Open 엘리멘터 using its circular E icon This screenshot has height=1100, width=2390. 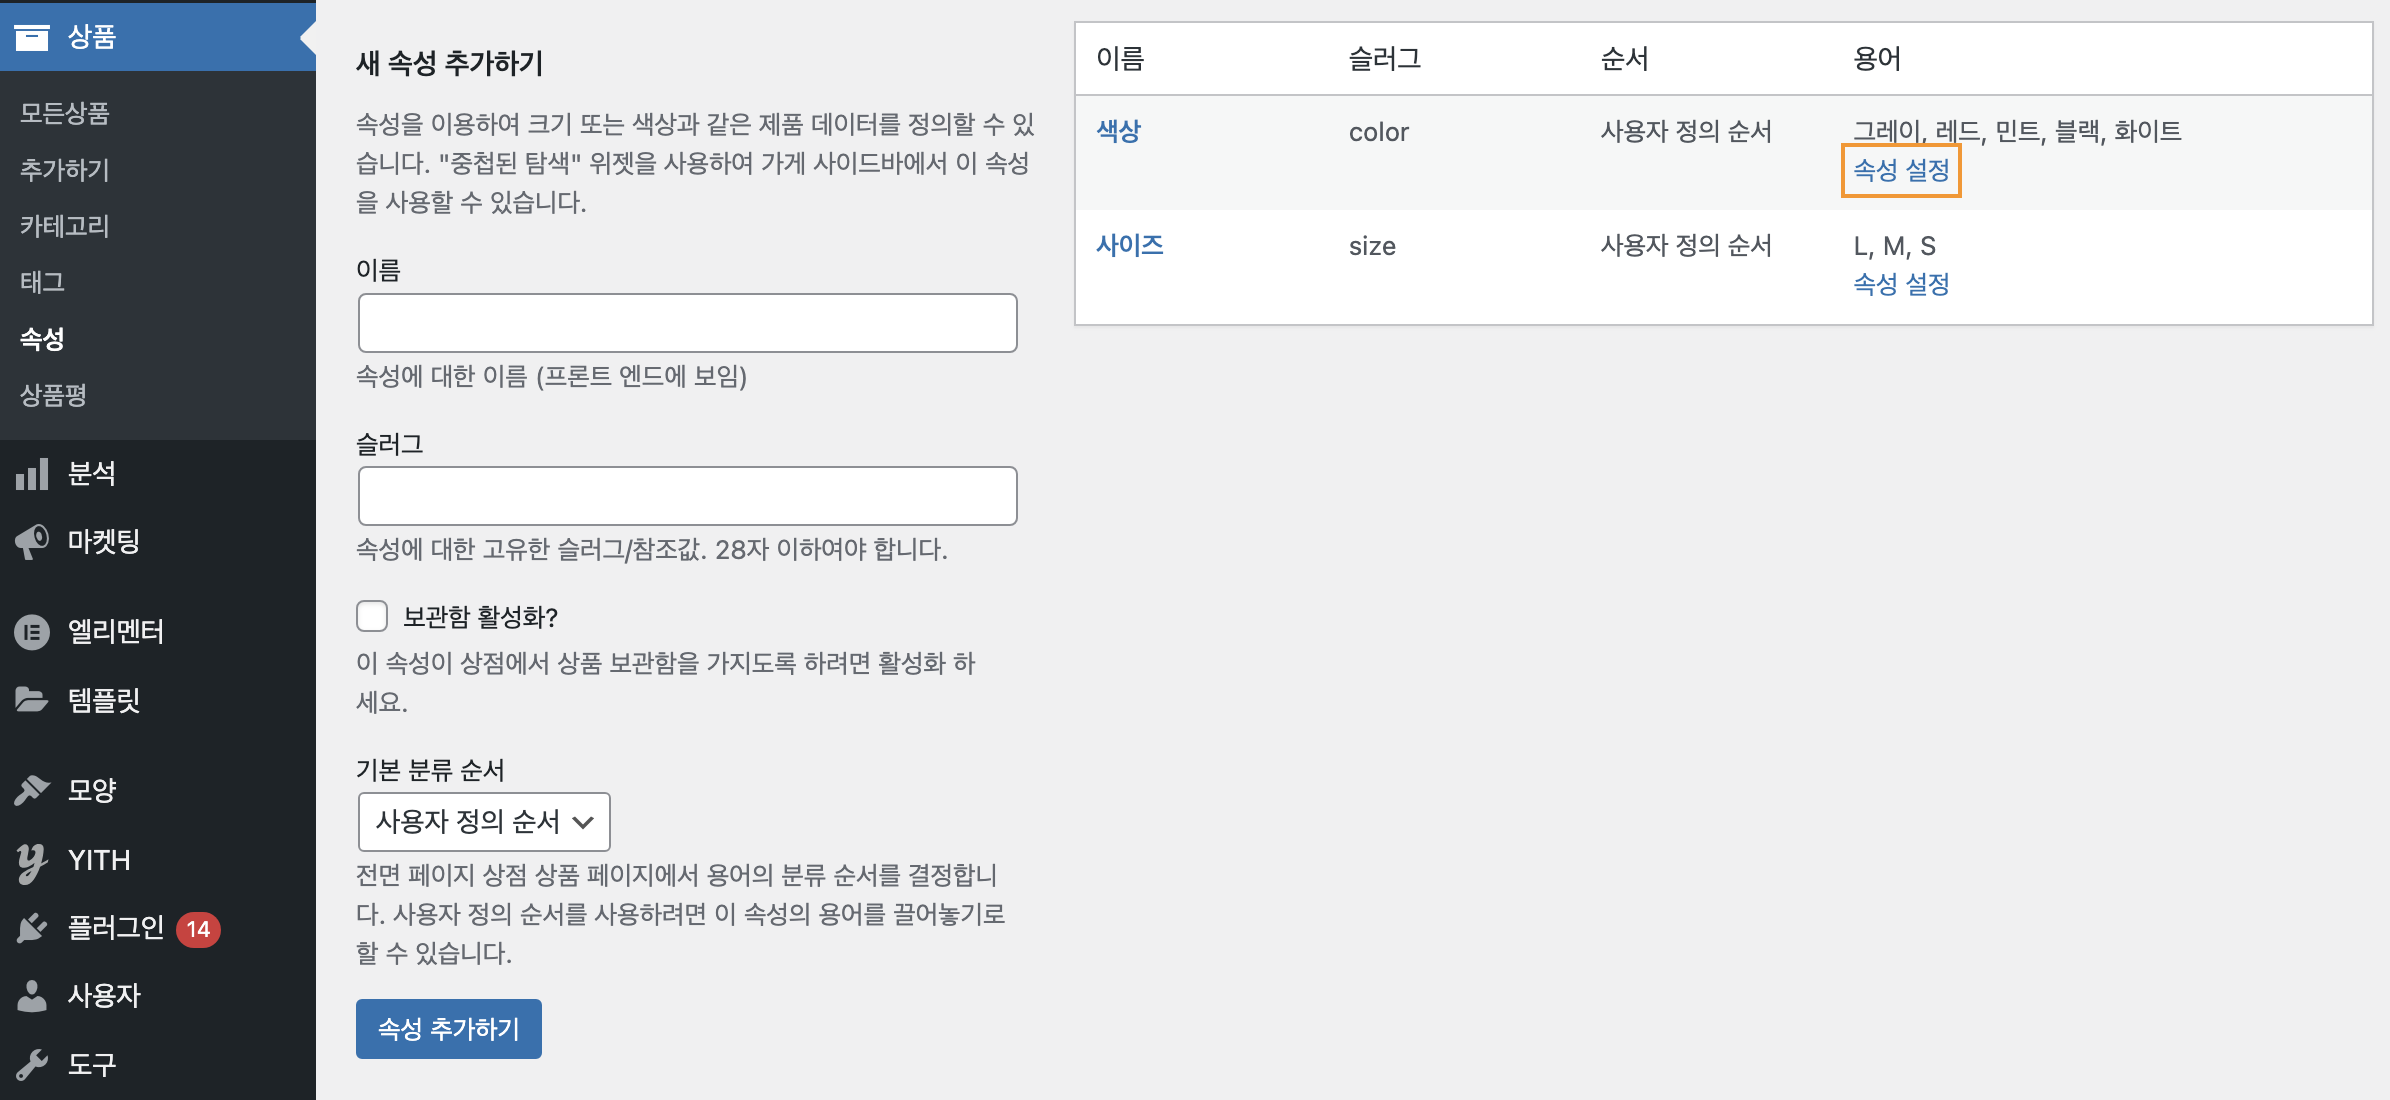(x=32, y=632)
